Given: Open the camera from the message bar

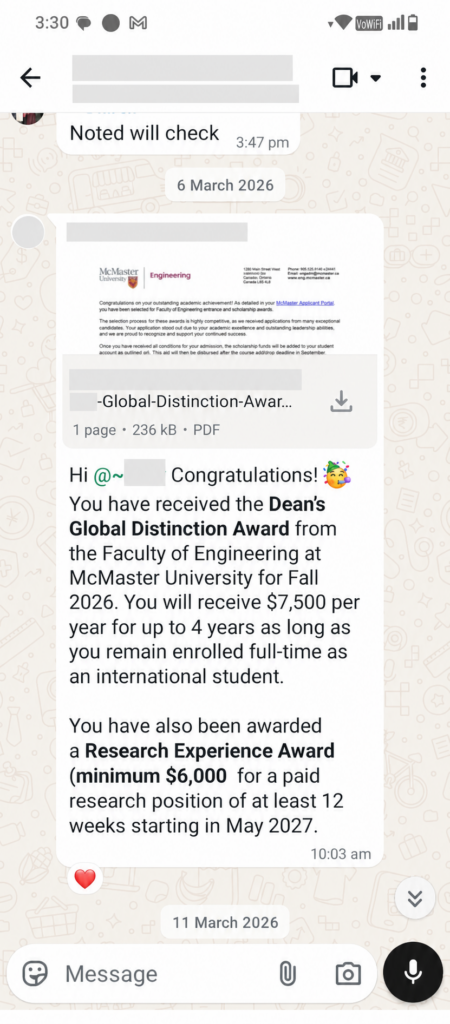Looking at the screenshot, I should 347,974.
